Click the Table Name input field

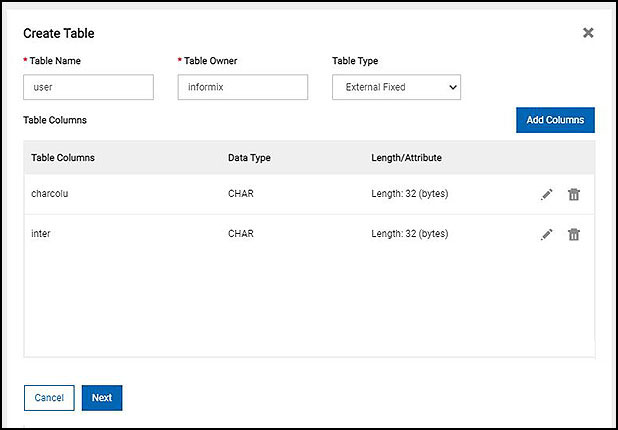click(89, 87)
